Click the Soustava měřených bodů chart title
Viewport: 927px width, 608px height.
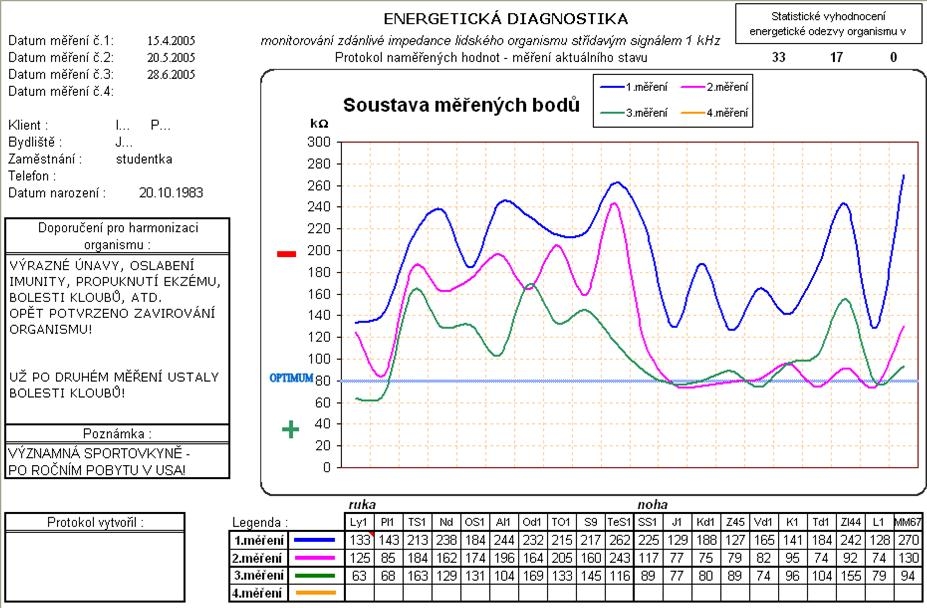click(x=461, y=104)
